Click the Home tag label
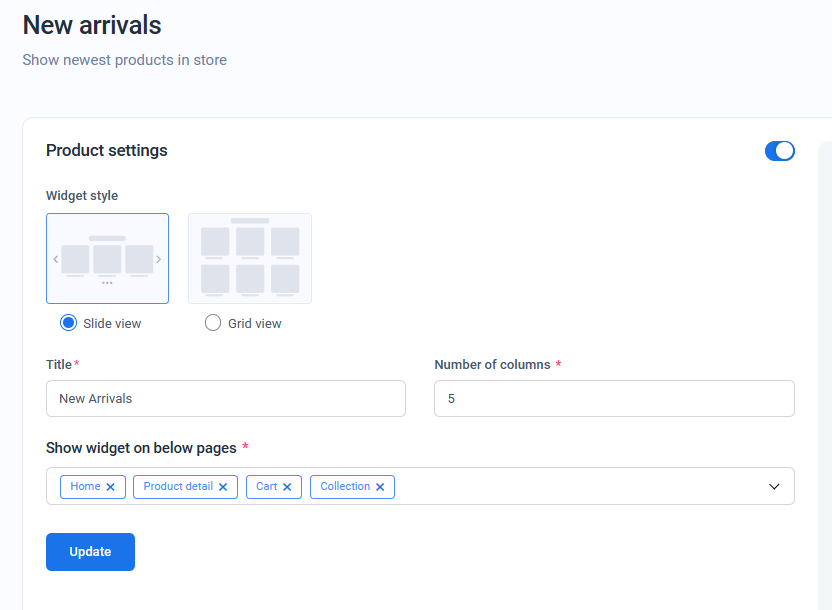The image size is (832, 610). point(85,486)
